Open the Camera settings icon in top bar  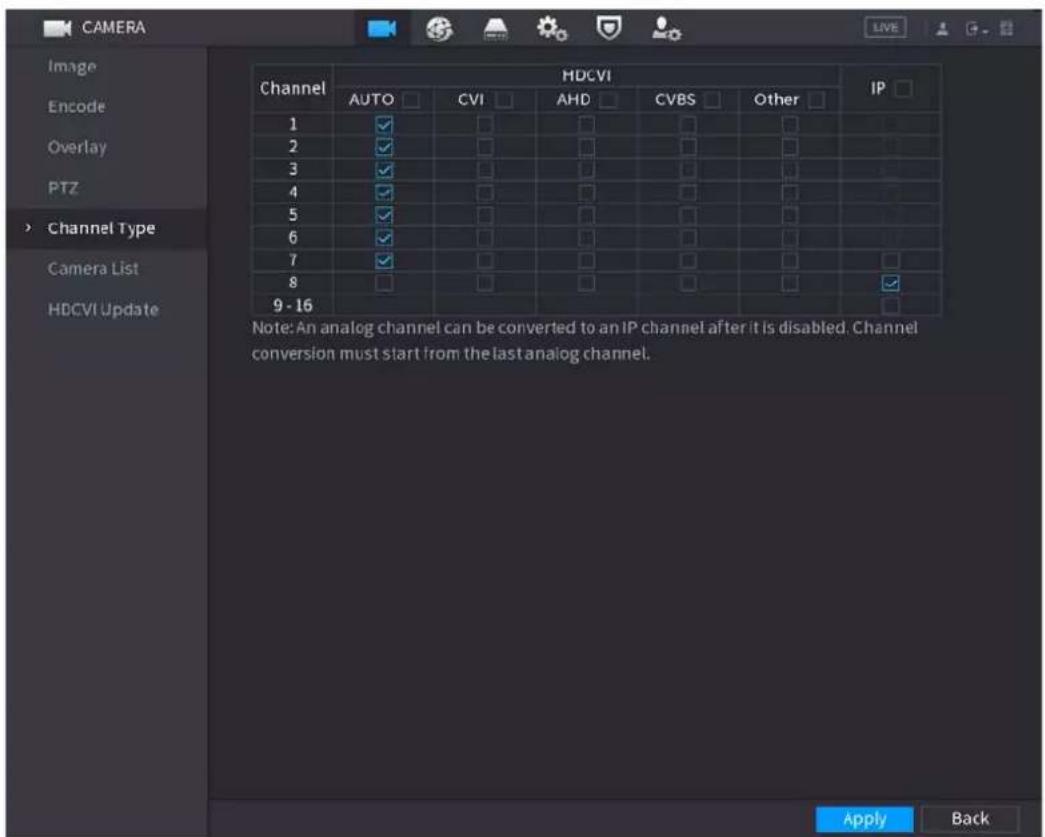click(382, 28)
